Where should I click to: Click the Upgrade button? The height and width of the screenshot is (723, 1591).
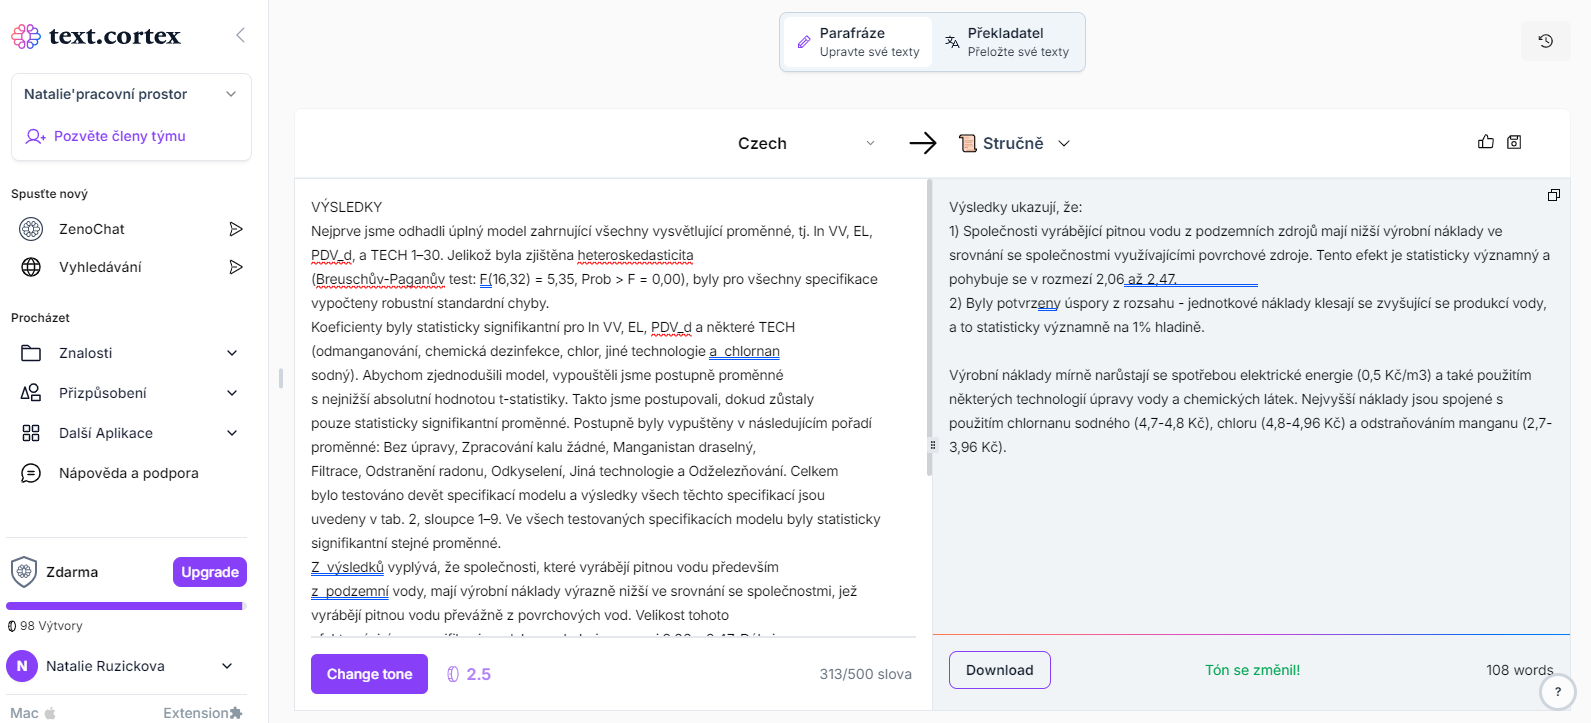click(210, 572)
